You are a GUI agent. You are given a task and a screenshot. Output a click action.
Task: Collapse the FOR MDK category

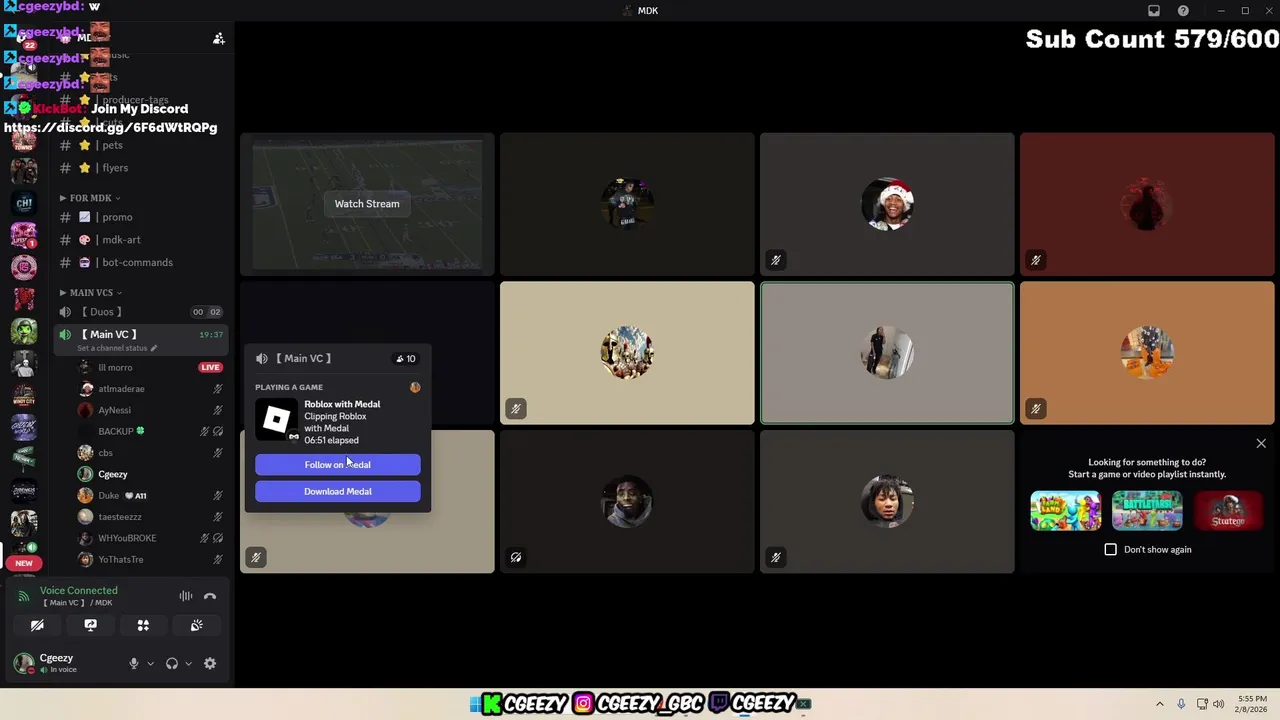[x=89, y=198]
